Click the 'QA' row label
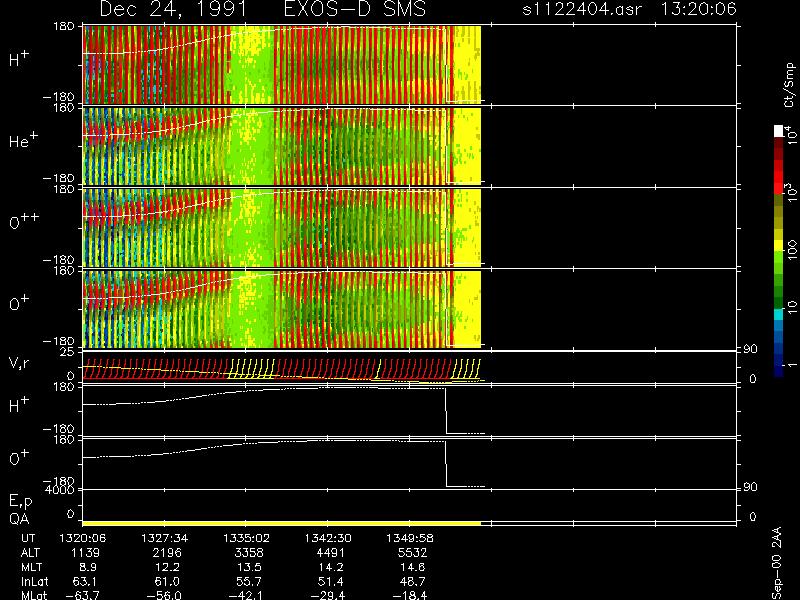Viewport: 800px width, 600px height. tap(19, 519)
